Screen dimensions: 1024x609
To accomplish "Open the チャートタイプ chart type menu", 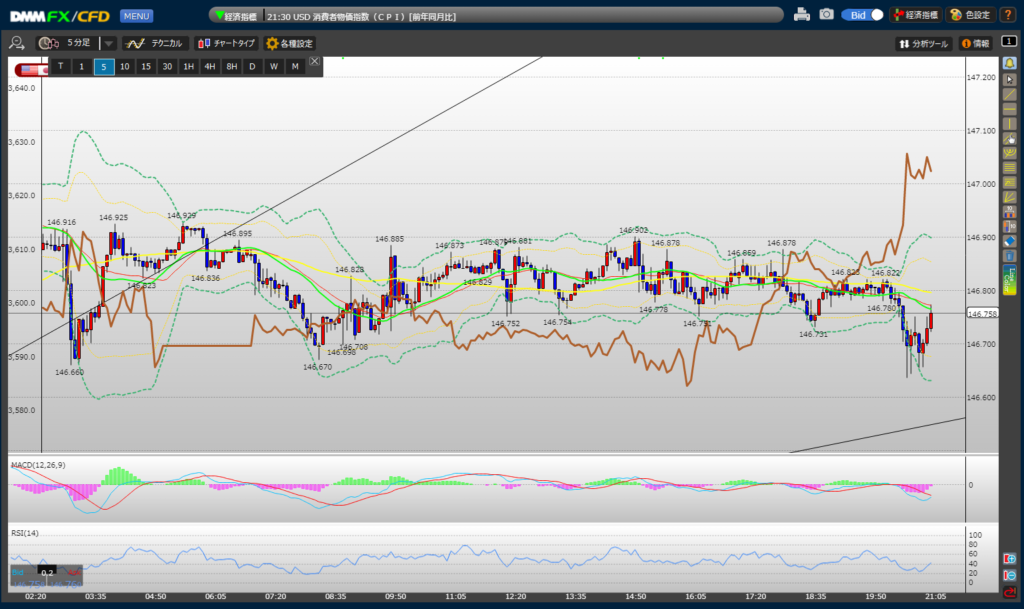I will 225,43.
